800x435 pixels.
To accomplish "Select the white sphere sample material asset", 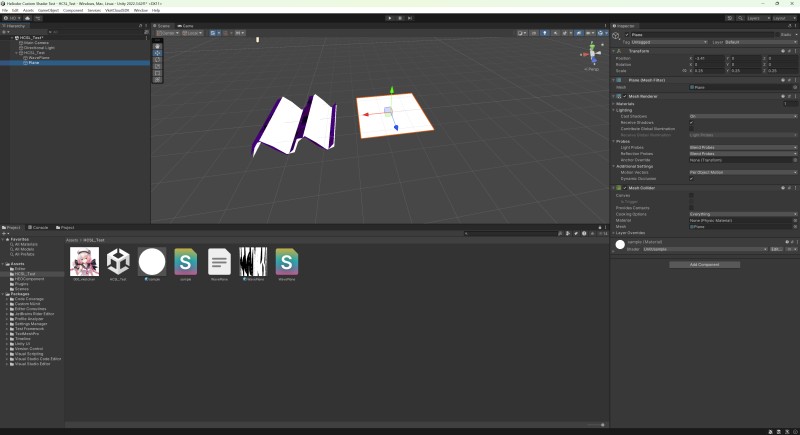I will pyautogui.click(x=153, y=262).
